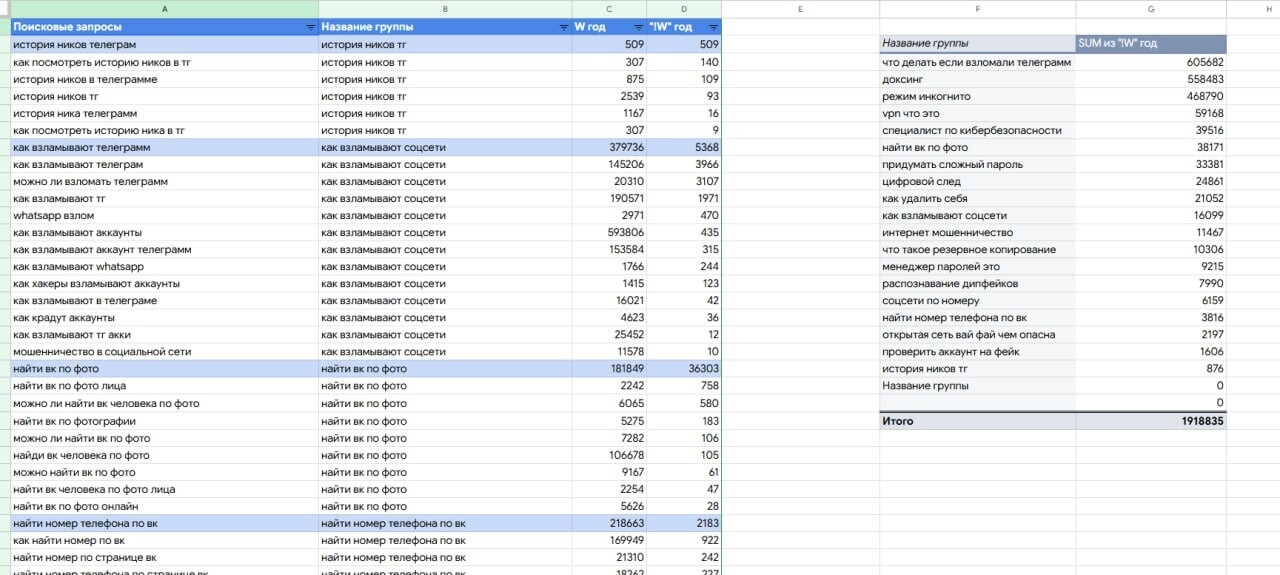Viewport: 1280px width, 575px height.
Task: Select value 2183 in "IW" год column
Action: pyautogui.click(x=683, y=523)
